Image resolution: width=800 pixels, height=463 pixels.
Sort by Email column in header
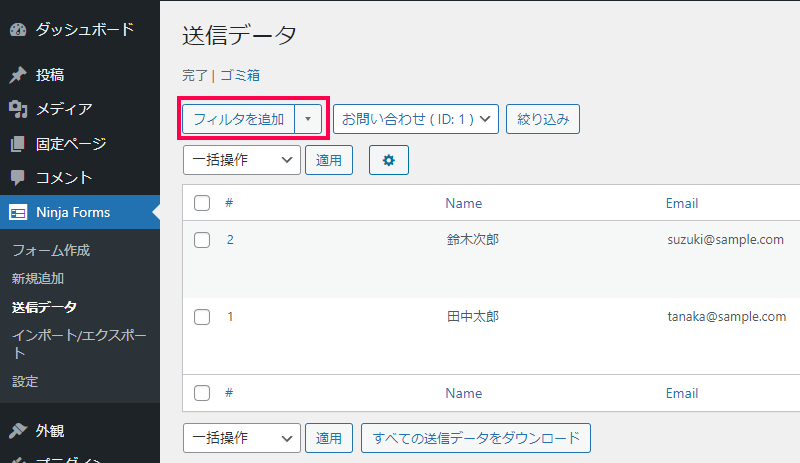682,203
